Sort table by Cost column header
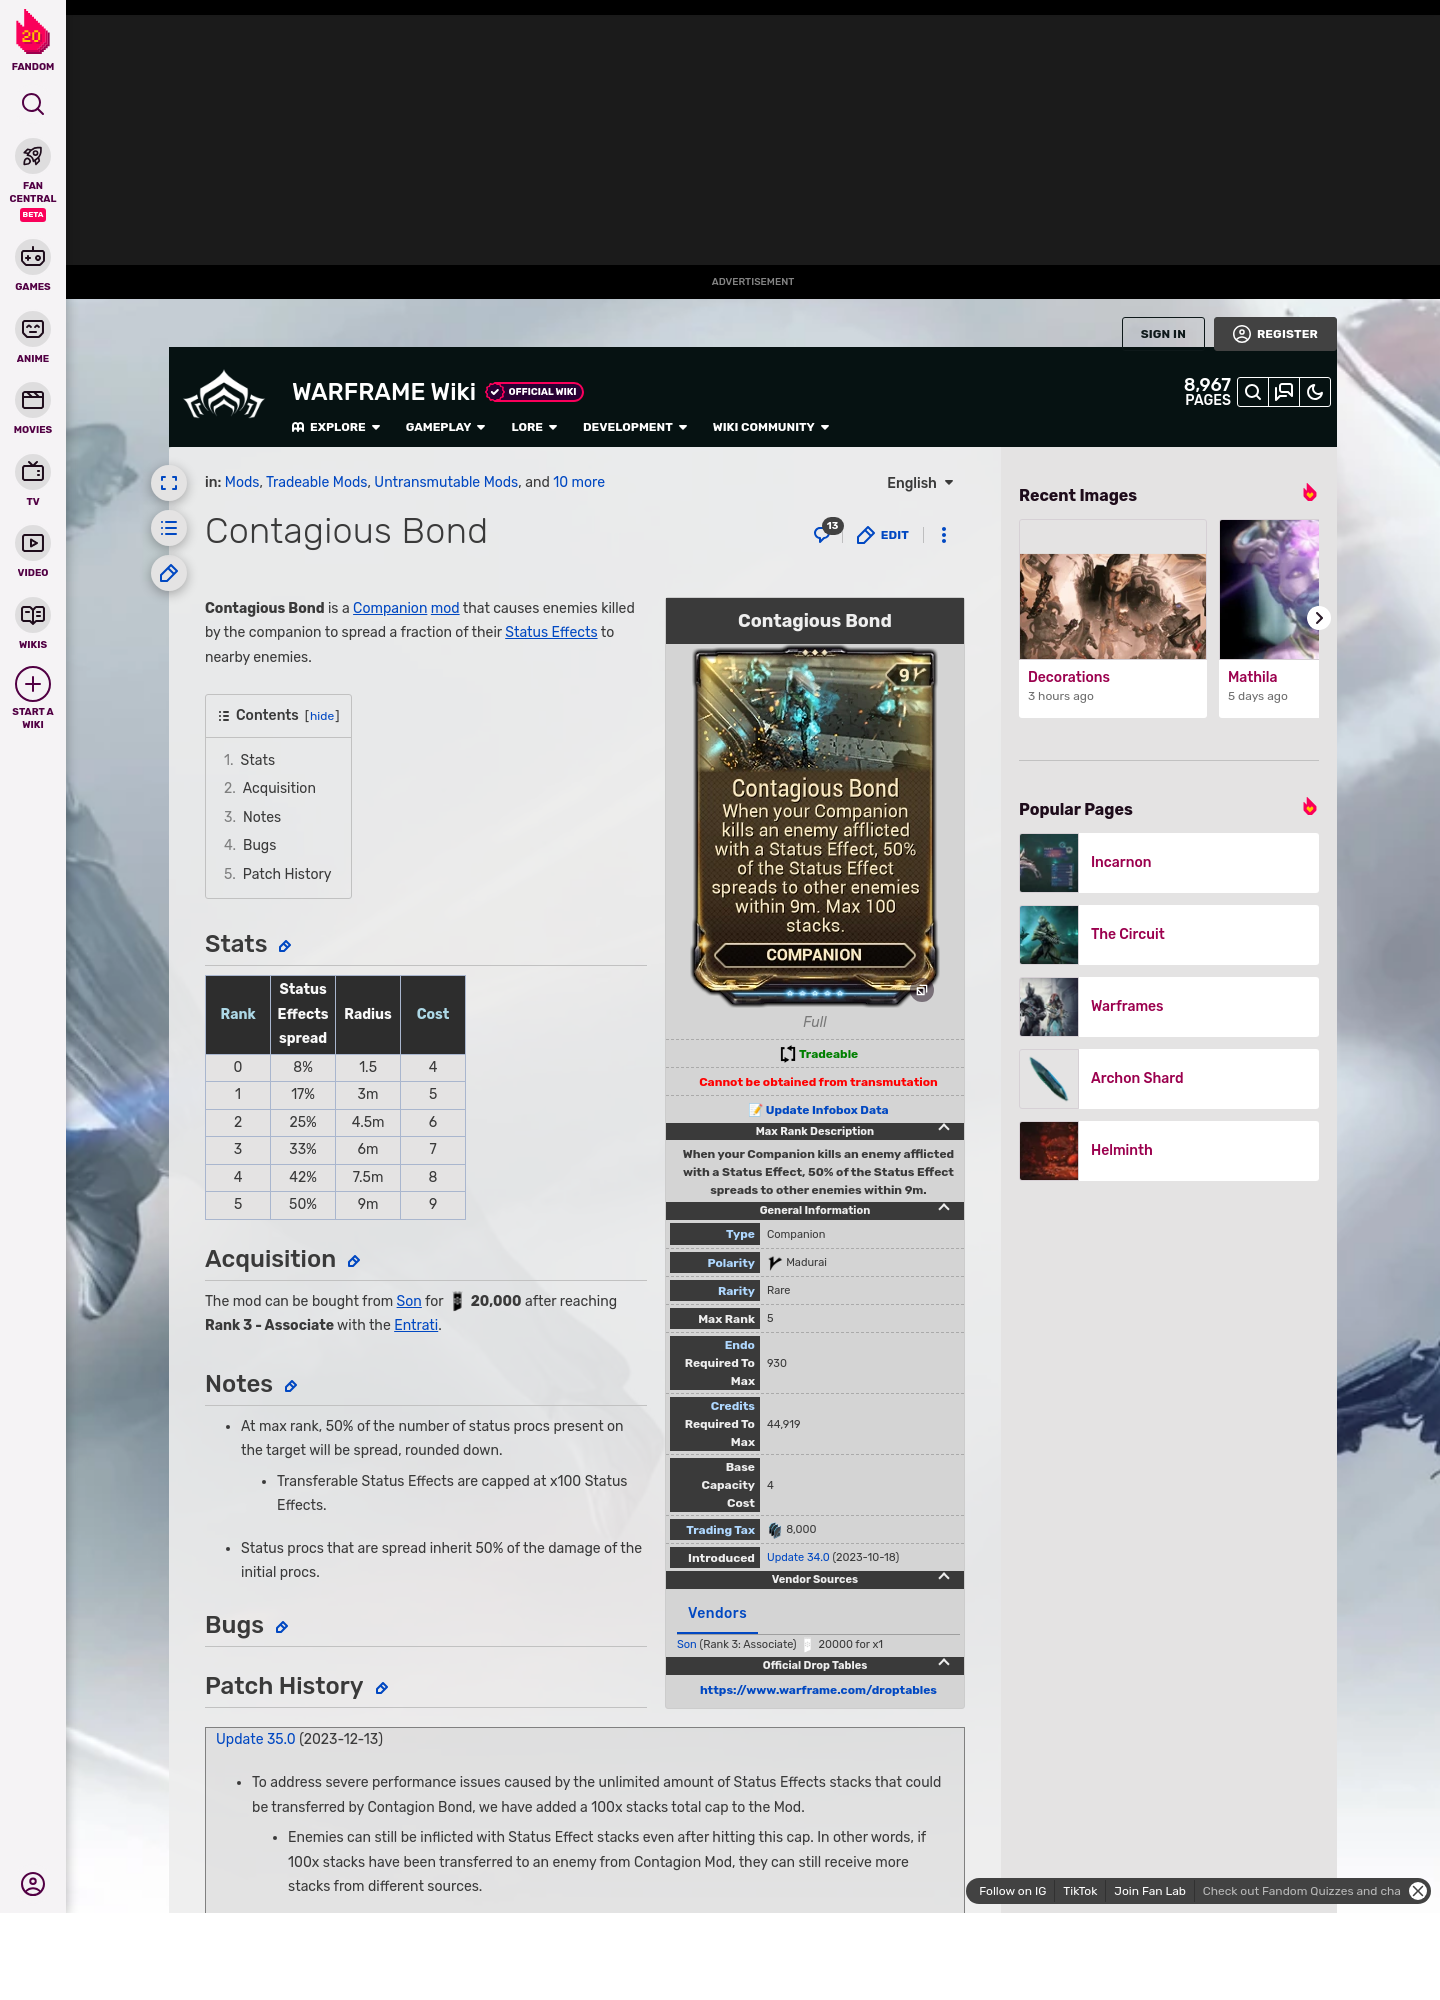The width and height of the screenshot is (1440, 2000). coord(433,1014)
